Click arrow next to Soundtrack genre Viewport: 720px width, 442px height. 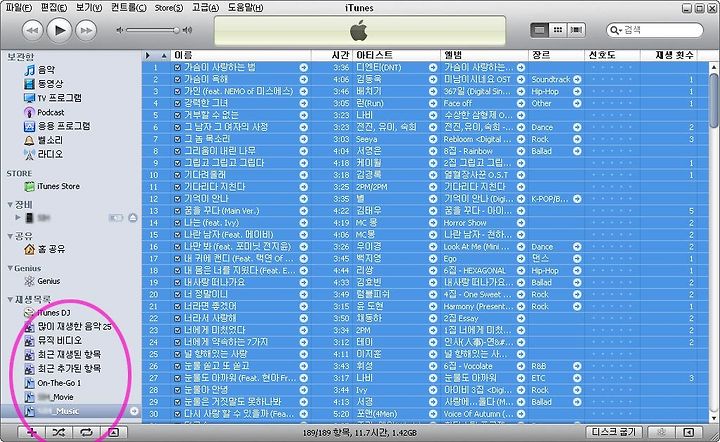tap(577, 79)
